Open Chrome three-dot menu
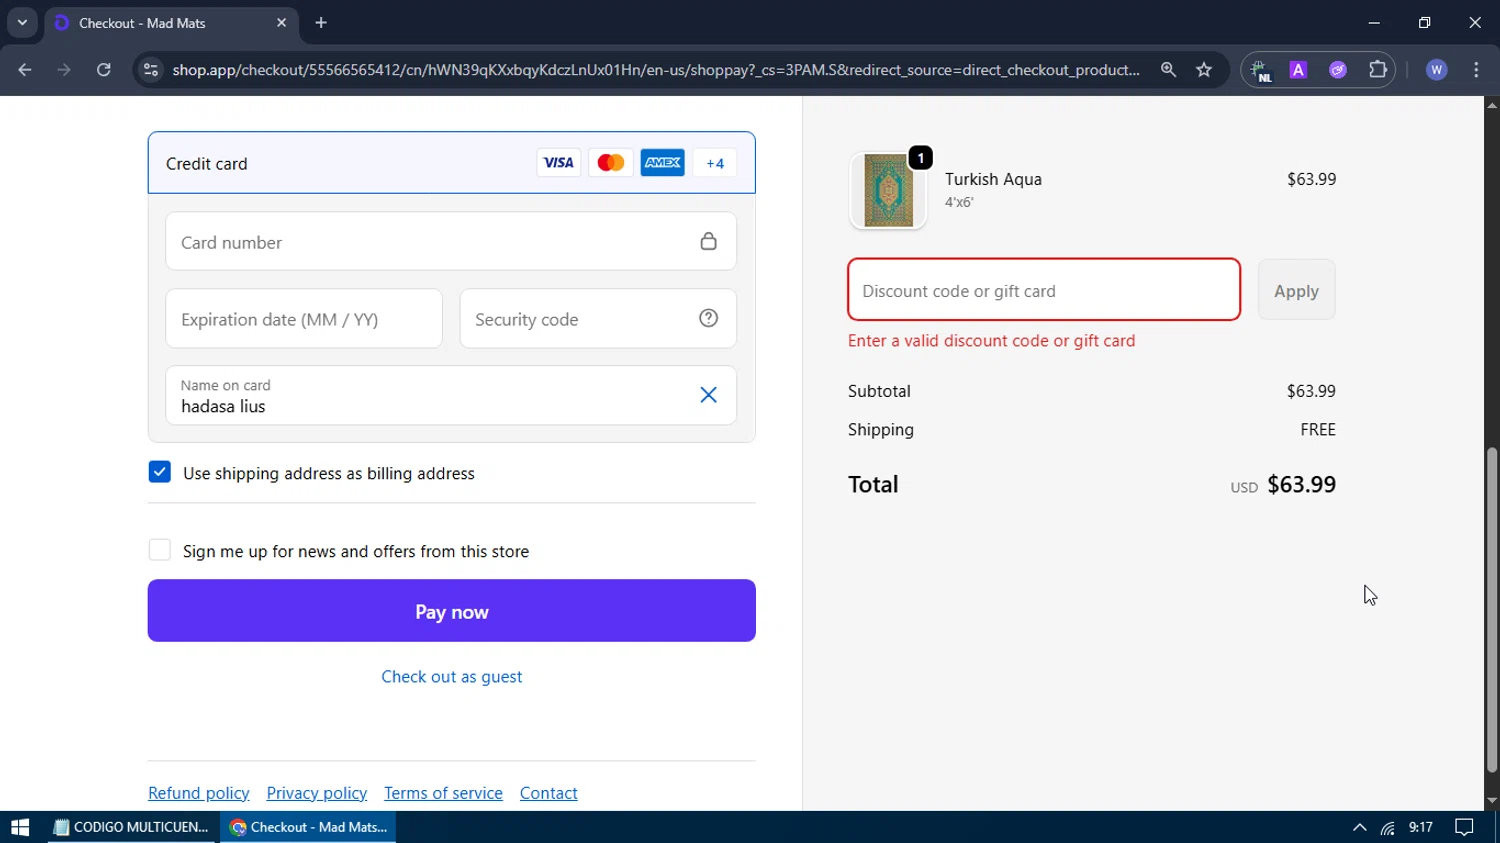 (x=1476, y=70)
